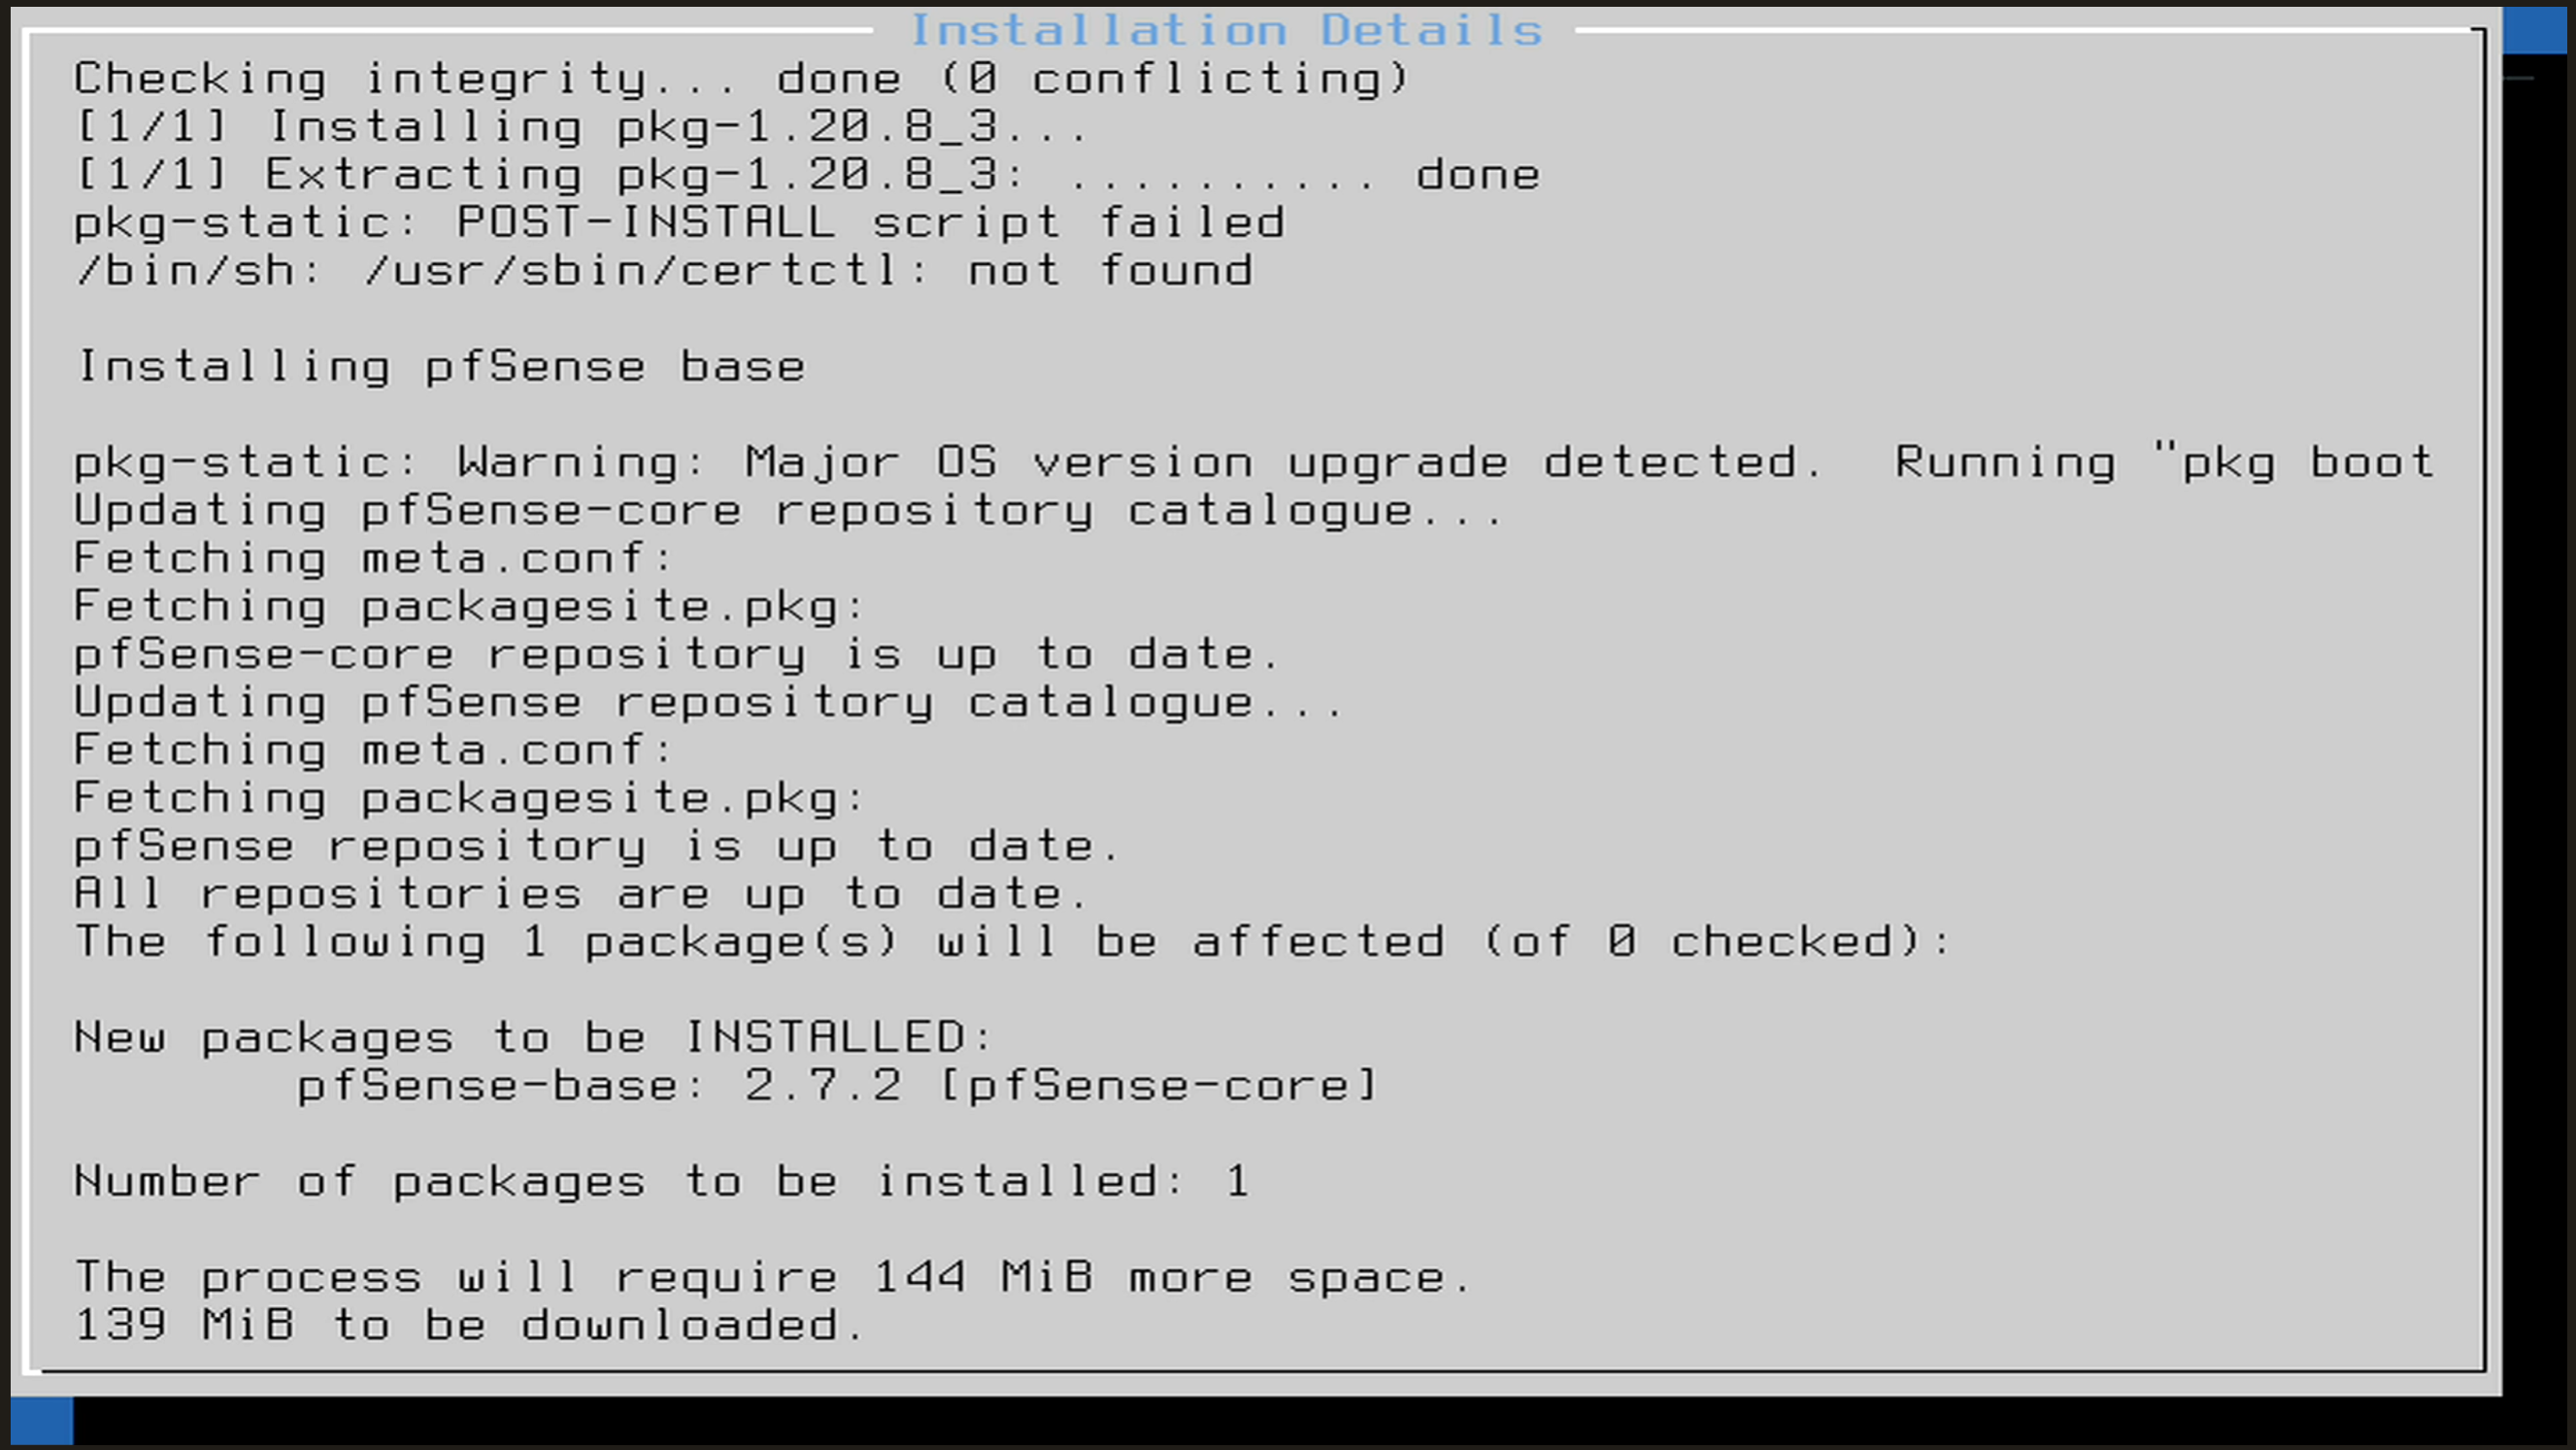
Task: Click the "Installing pfSense base" heading line
Action: coord(441,367)
